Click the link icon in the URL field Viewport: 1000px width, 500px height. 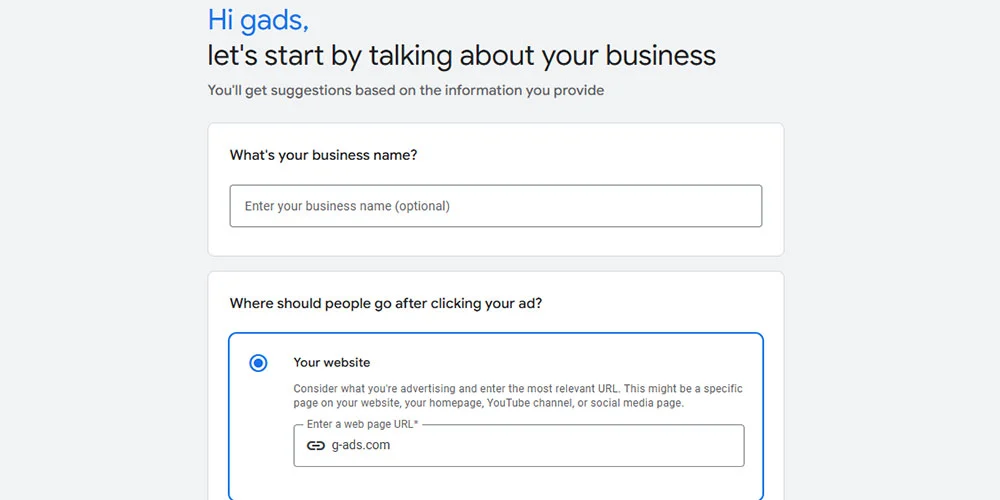pyautogui.click(x=316, y=446)
